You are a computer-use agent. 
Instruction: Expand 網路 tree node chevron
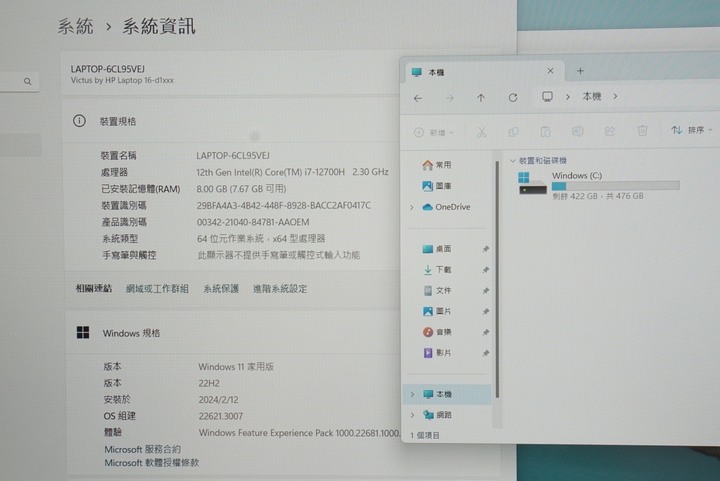(412, 415)
